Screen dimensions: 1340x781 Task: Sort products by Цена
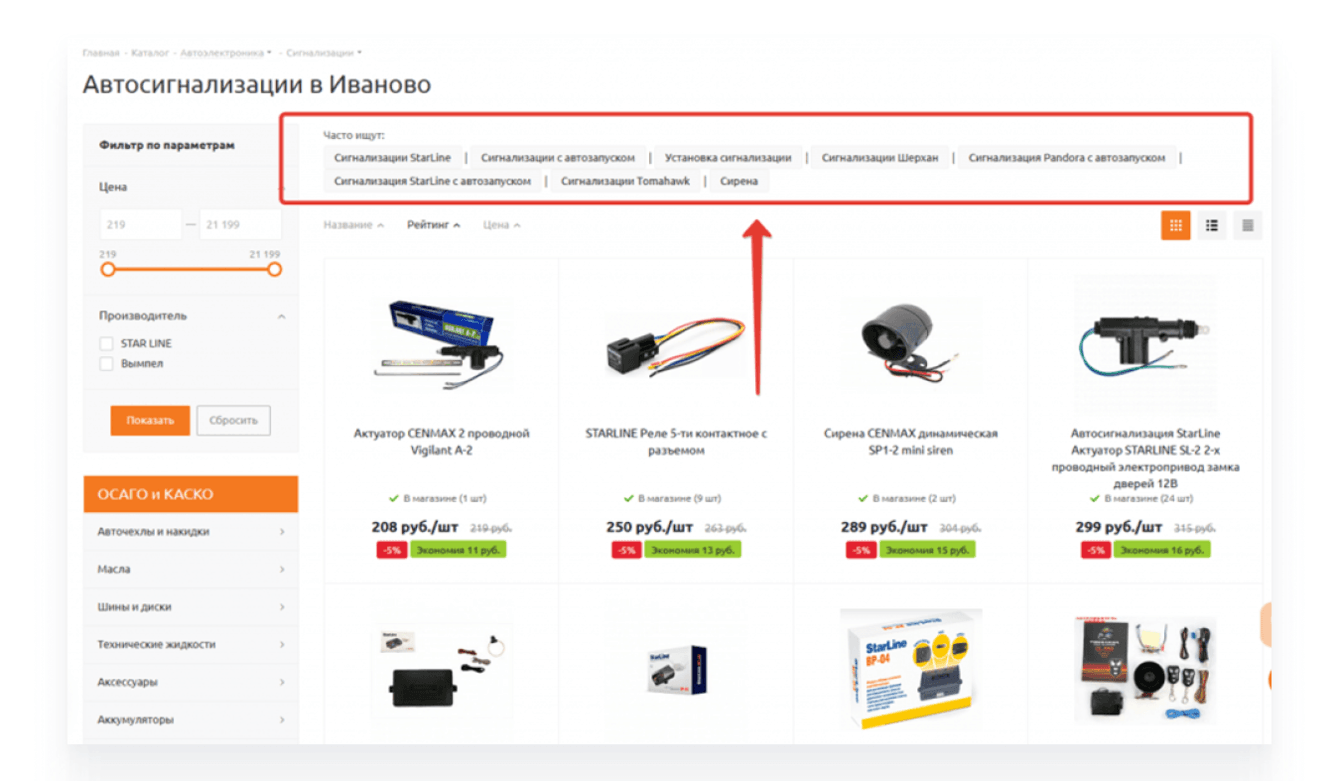(501, 225)
